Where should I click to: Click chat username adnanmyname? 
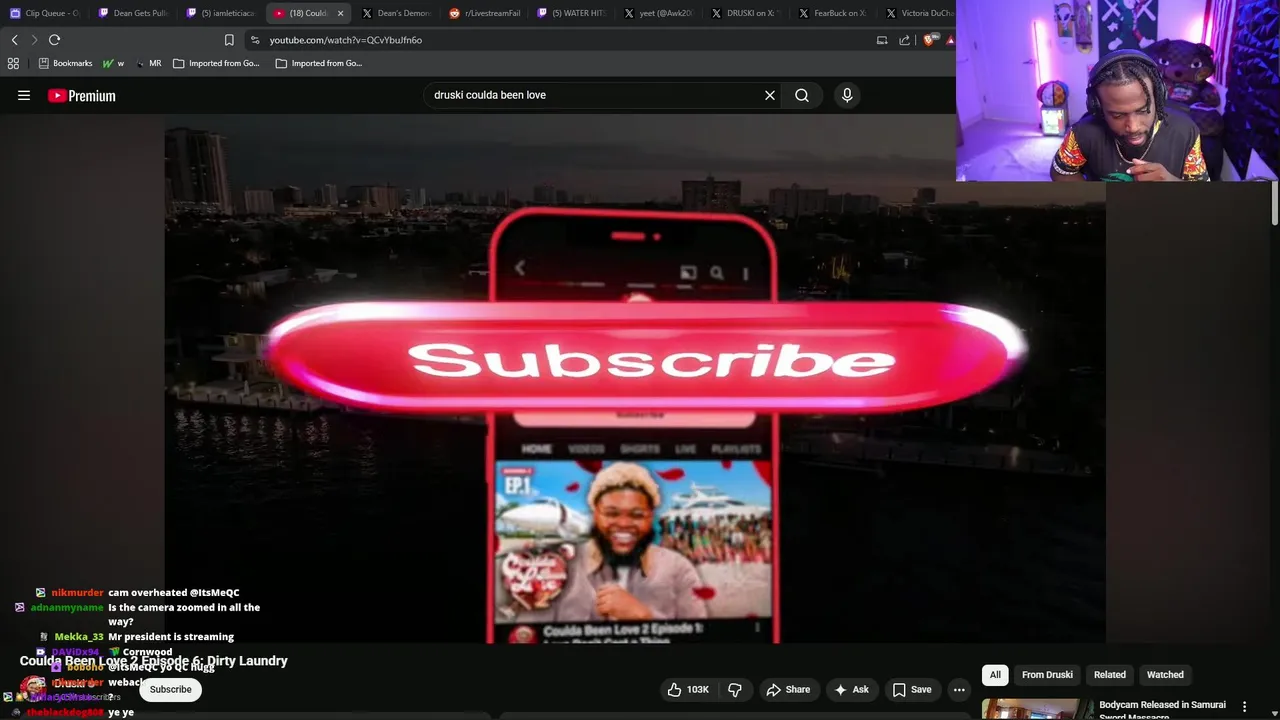(x=67, y=608)
